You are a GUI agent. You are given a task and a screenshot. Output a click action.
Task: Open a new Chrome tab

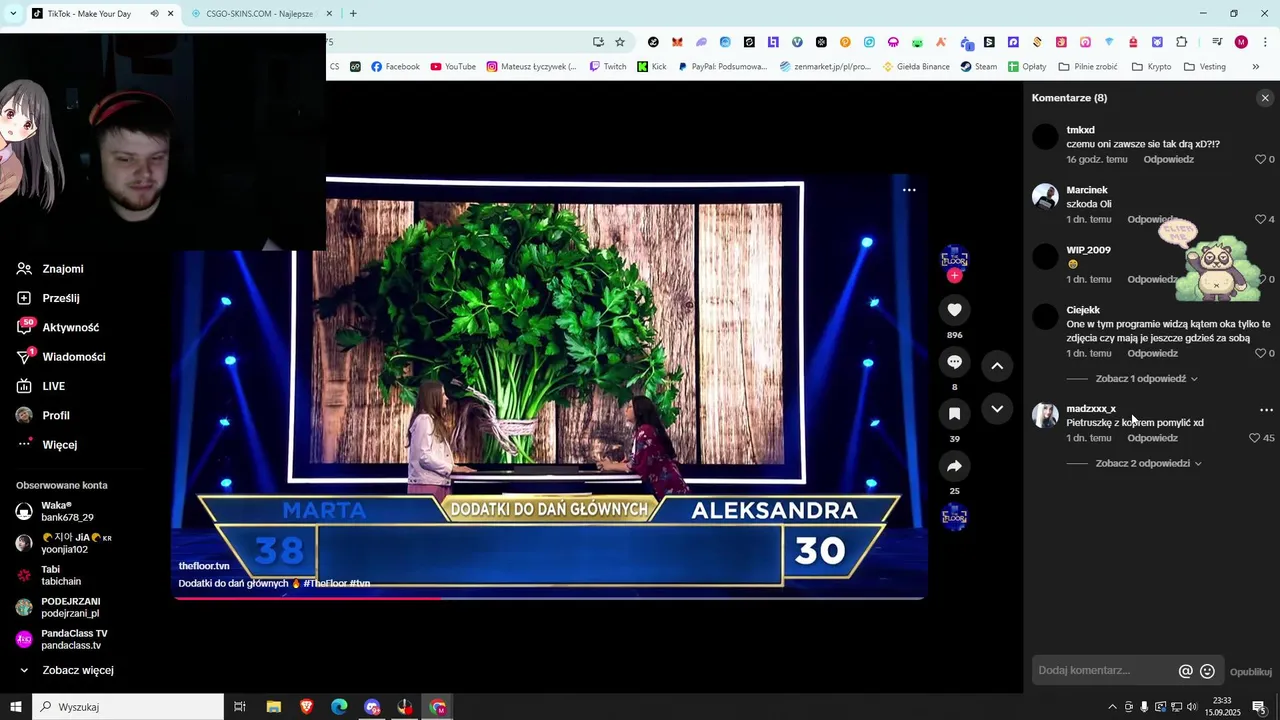click(353, 14)
